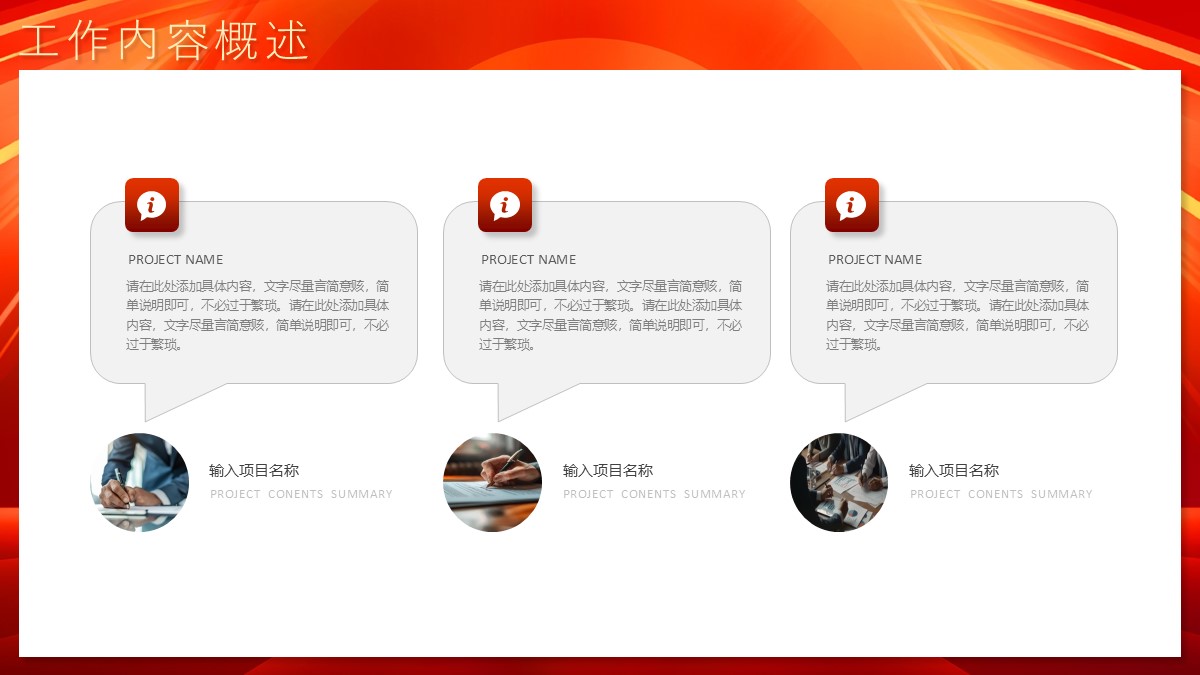Click the left bubble's PROJECT NAME heading
The height and width of the screenshot is (675, 1200).
click(176, 259)
